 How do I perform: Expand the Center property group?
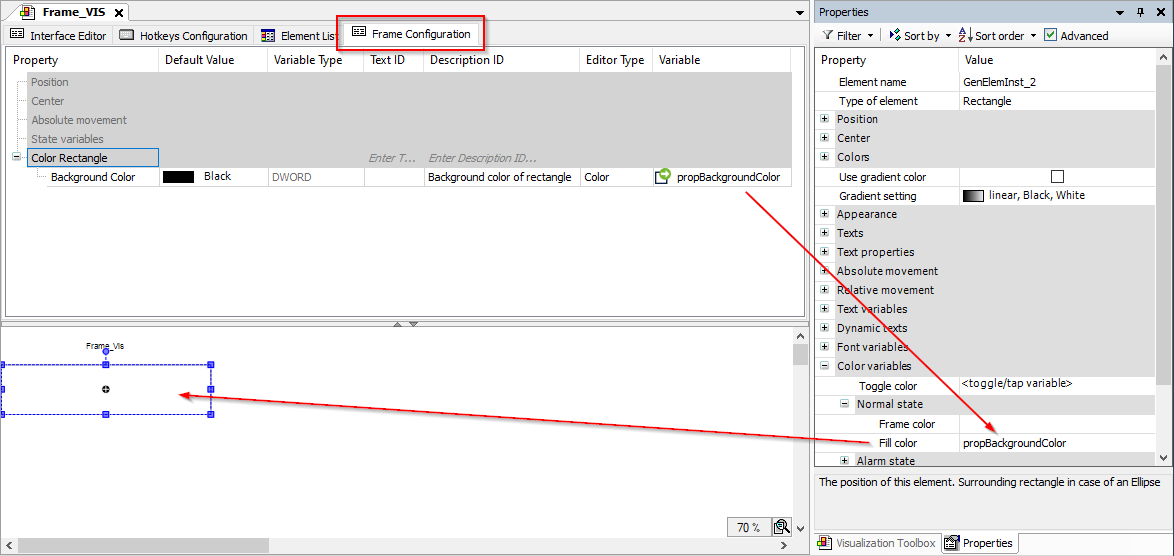pyautogui.click(x=825, y=138)
